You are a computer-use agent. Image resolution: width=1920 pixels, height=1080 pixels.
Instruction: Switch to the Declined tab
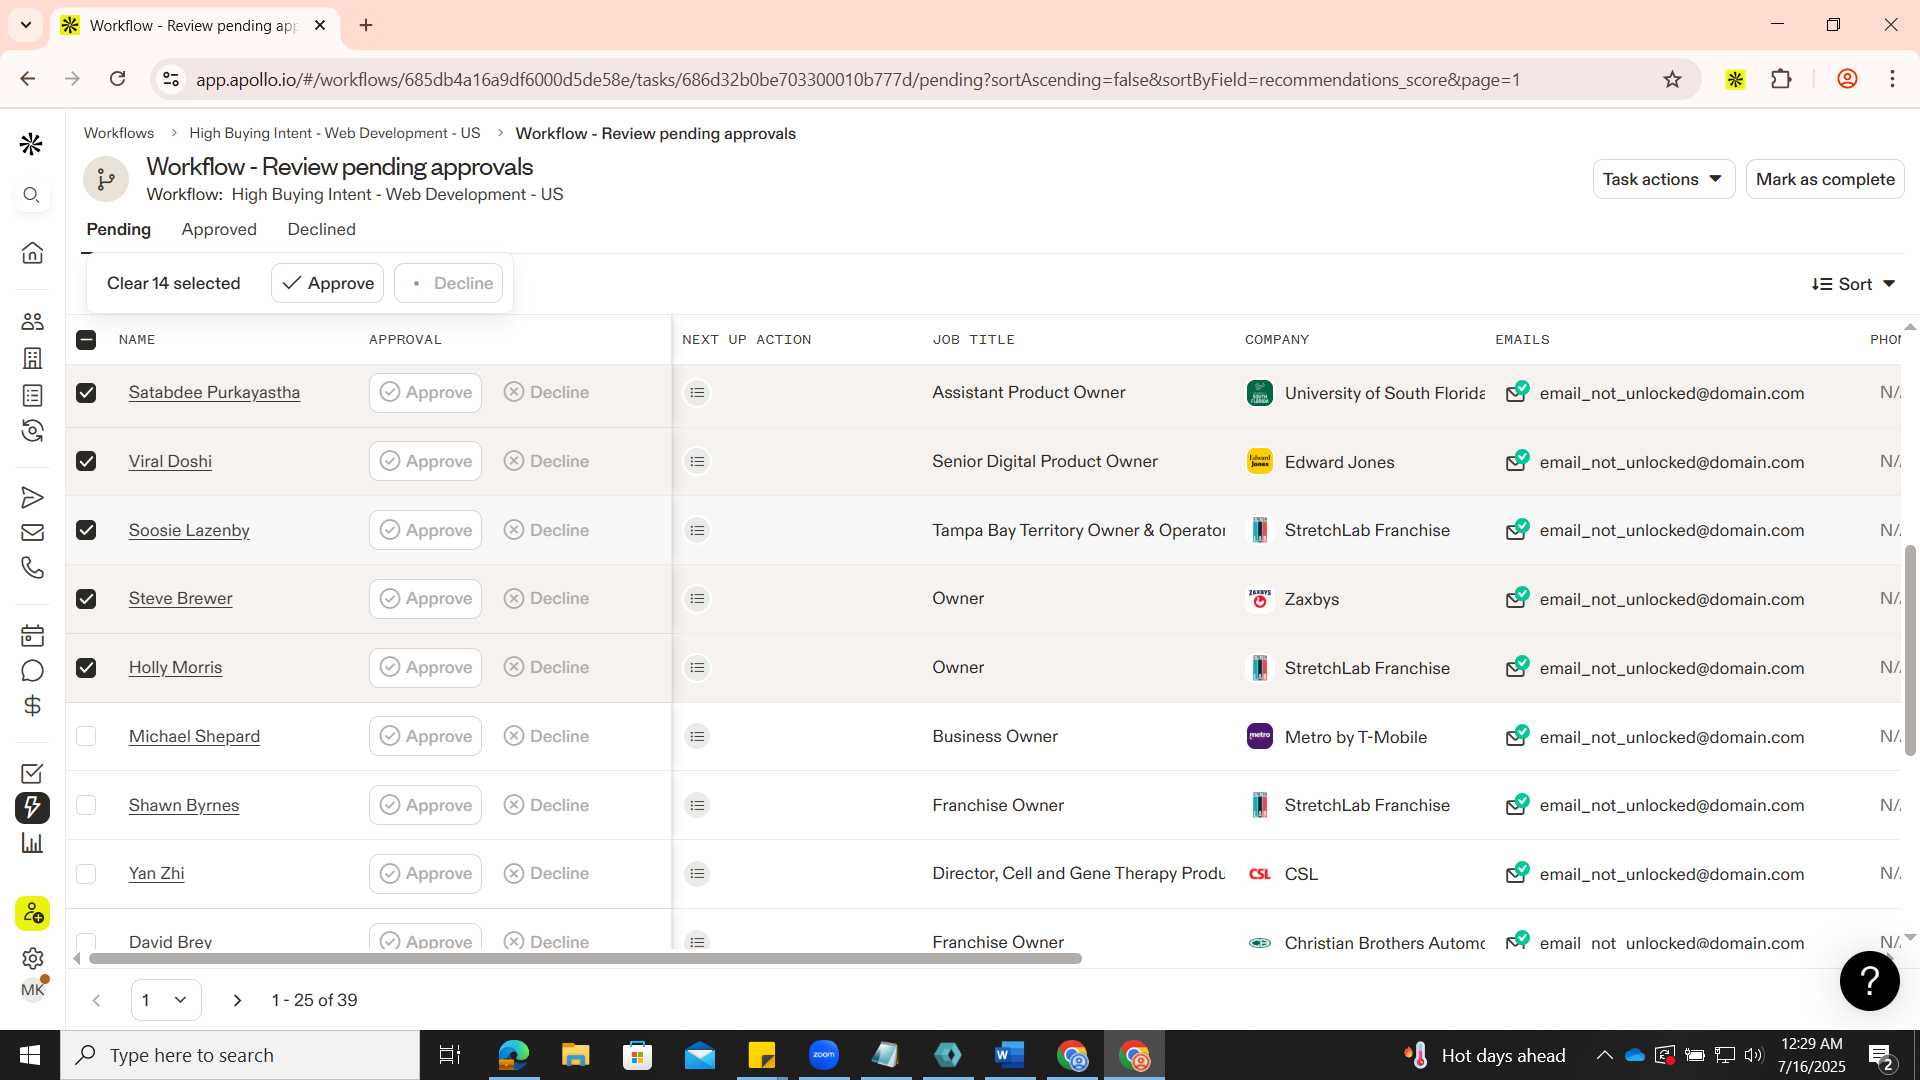pos(321,229)
